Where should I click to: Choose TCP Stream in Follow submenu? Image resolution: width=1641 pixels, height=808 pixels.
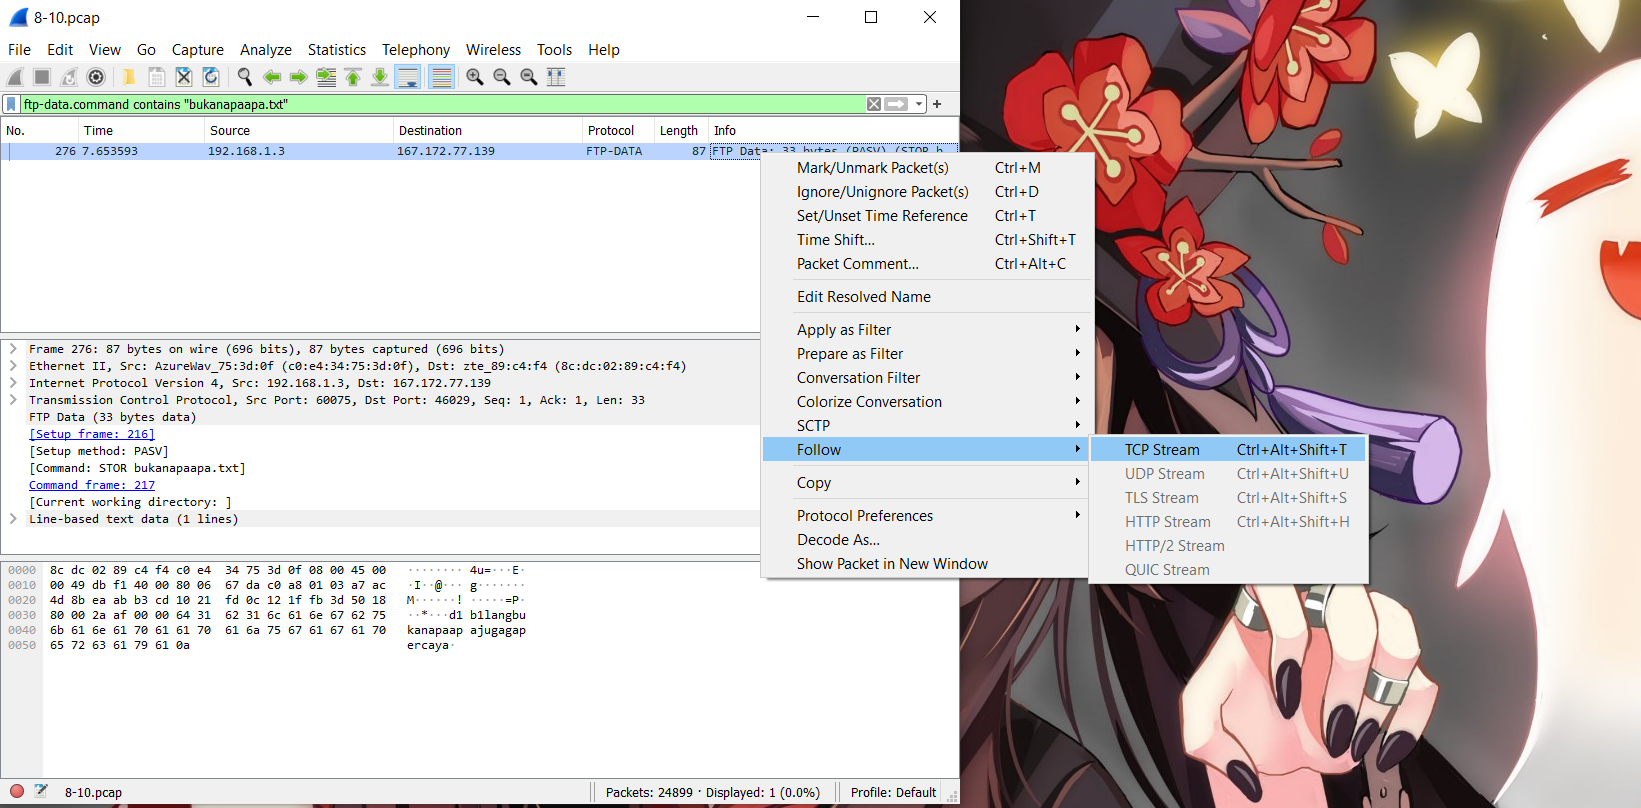coord(1228,450)
